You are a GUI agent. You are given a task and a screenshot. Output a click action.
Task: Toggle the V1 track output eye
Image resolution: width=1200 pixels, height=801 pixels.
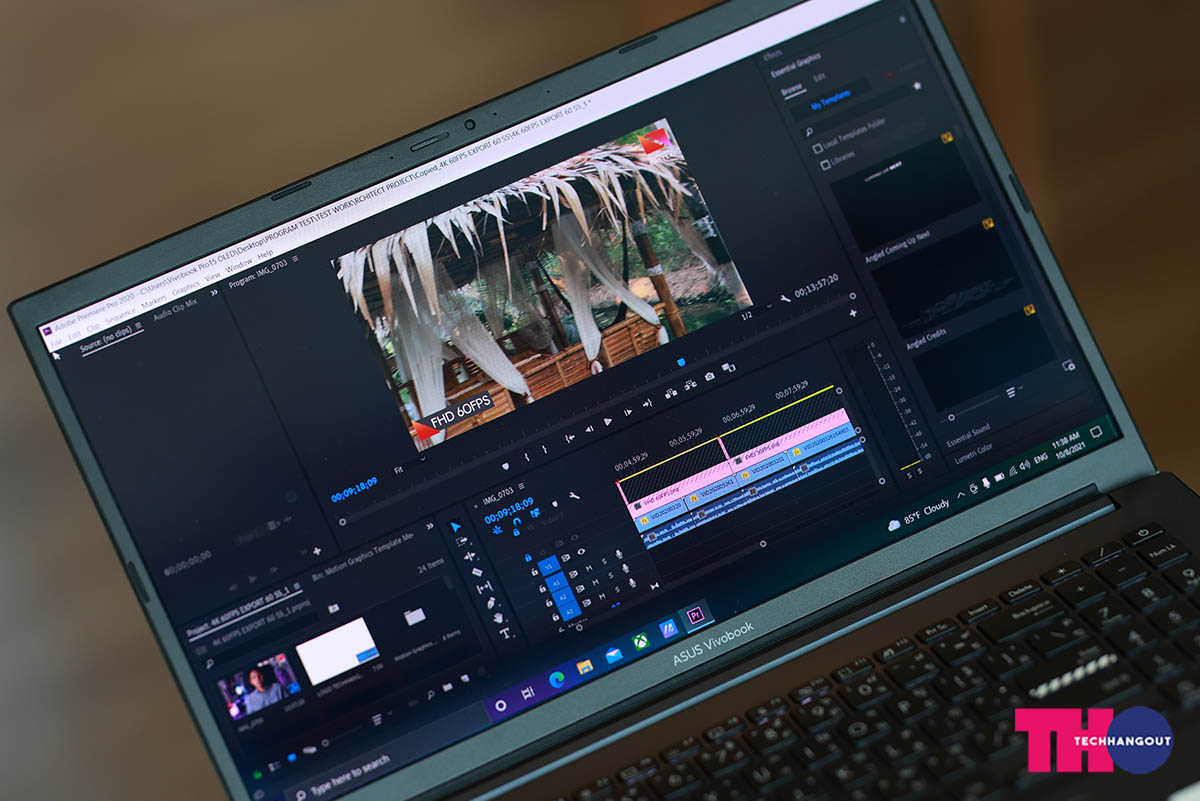tap(581, 552)
